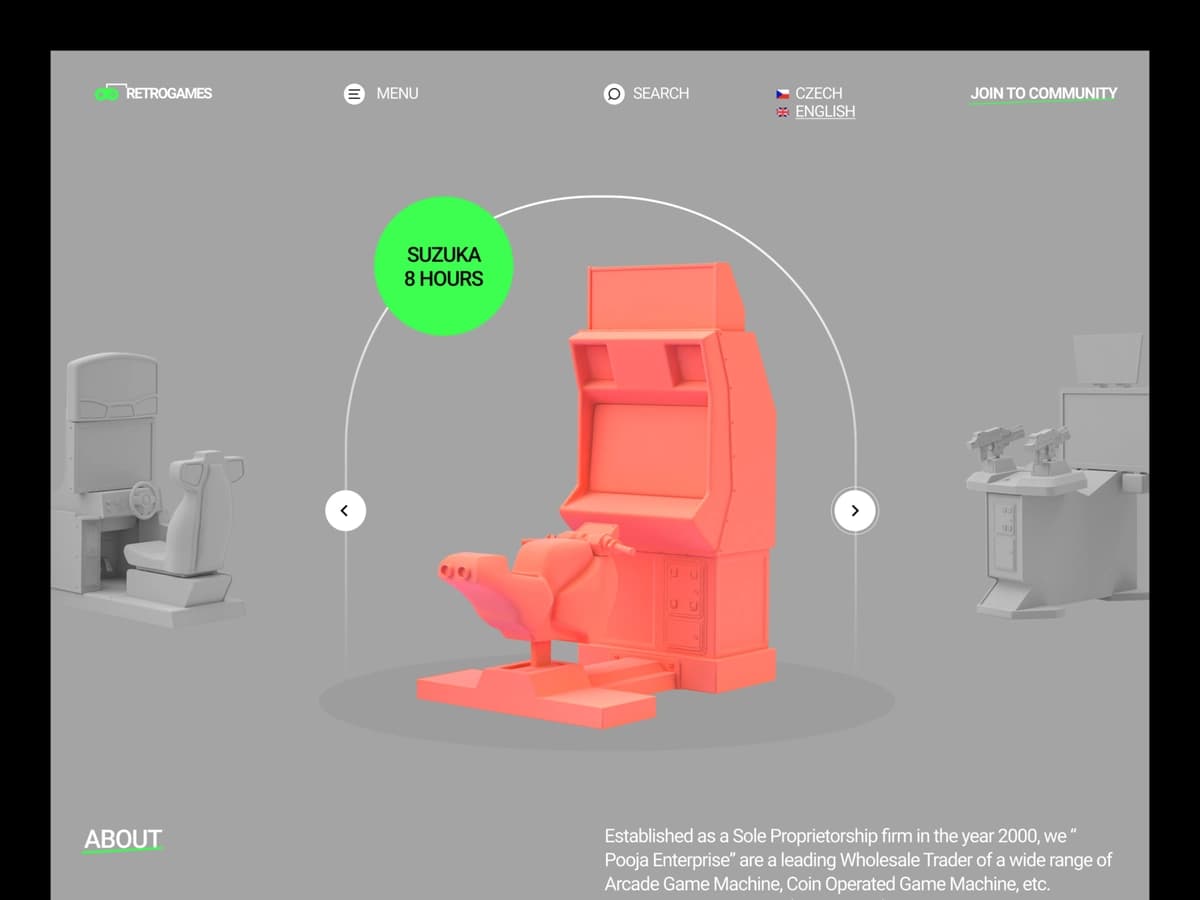Click the MENU label
This screenshot has height=900, width=1200.
tap(397, 93)
